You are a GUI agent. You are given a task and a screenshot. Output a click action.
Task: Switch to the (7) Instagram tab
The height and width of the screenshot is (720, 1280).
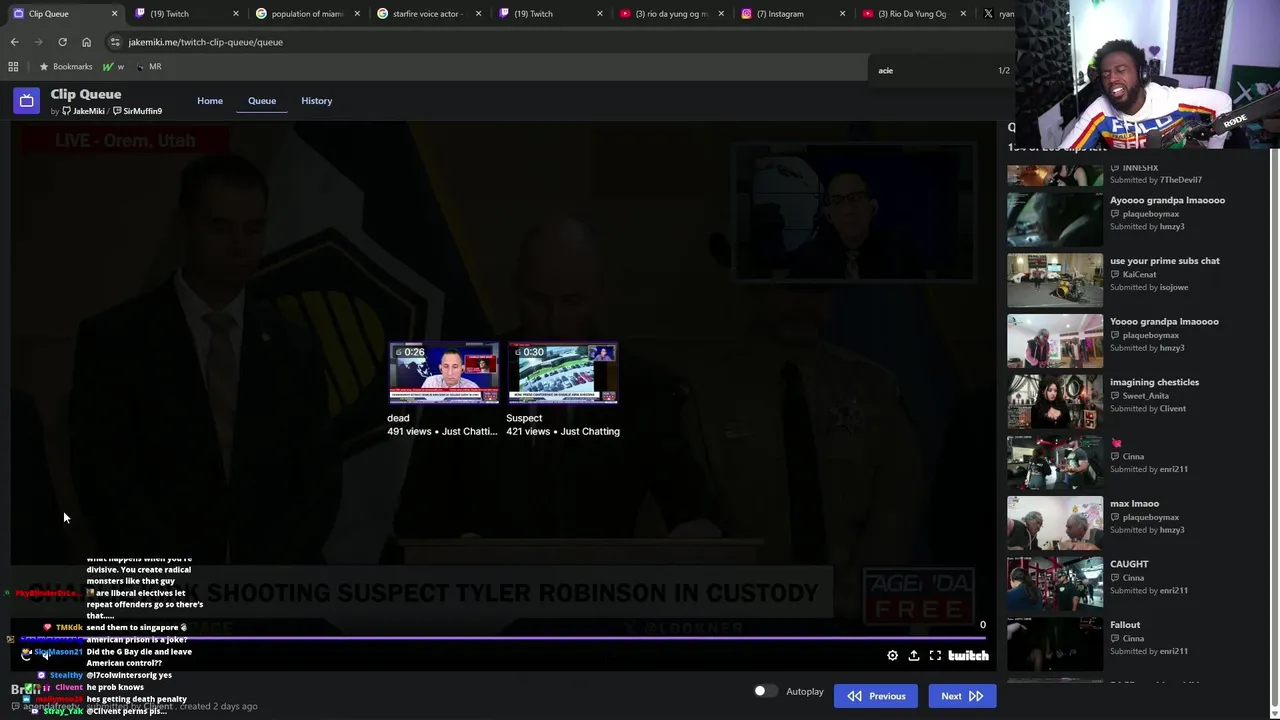791,14
